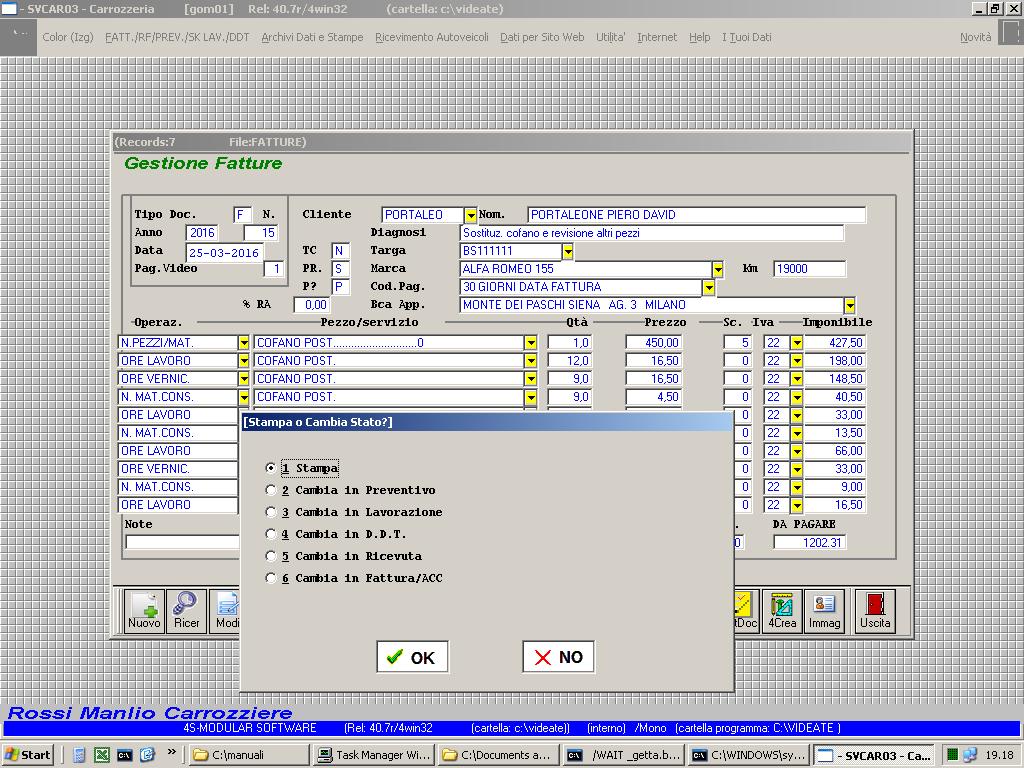This screenshot has width=1024, height=768.
Task: Switch to Task Manager taskbar button
Action: [373, 755]
